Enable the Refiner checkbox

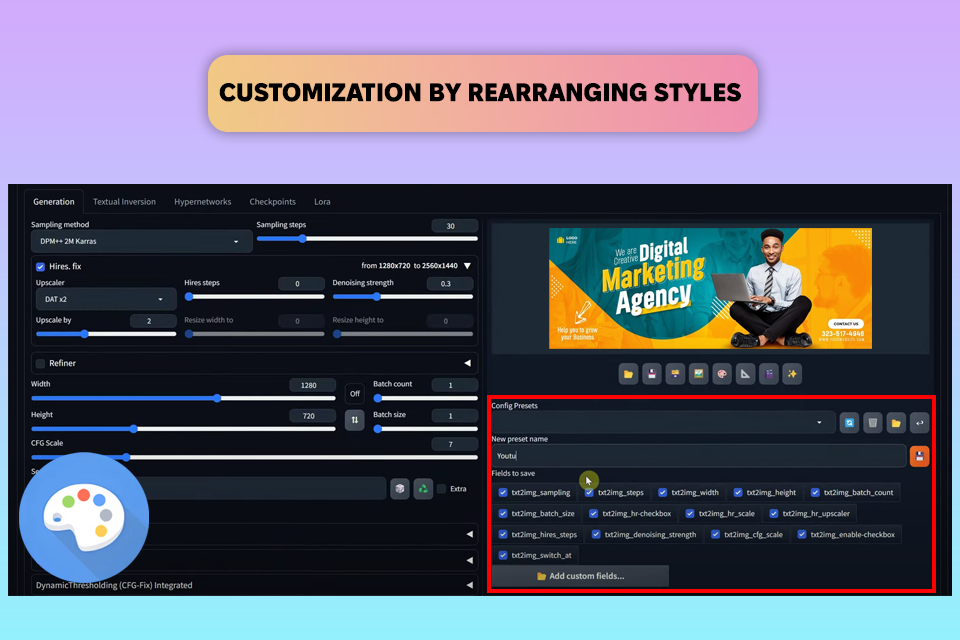(41, 363)
